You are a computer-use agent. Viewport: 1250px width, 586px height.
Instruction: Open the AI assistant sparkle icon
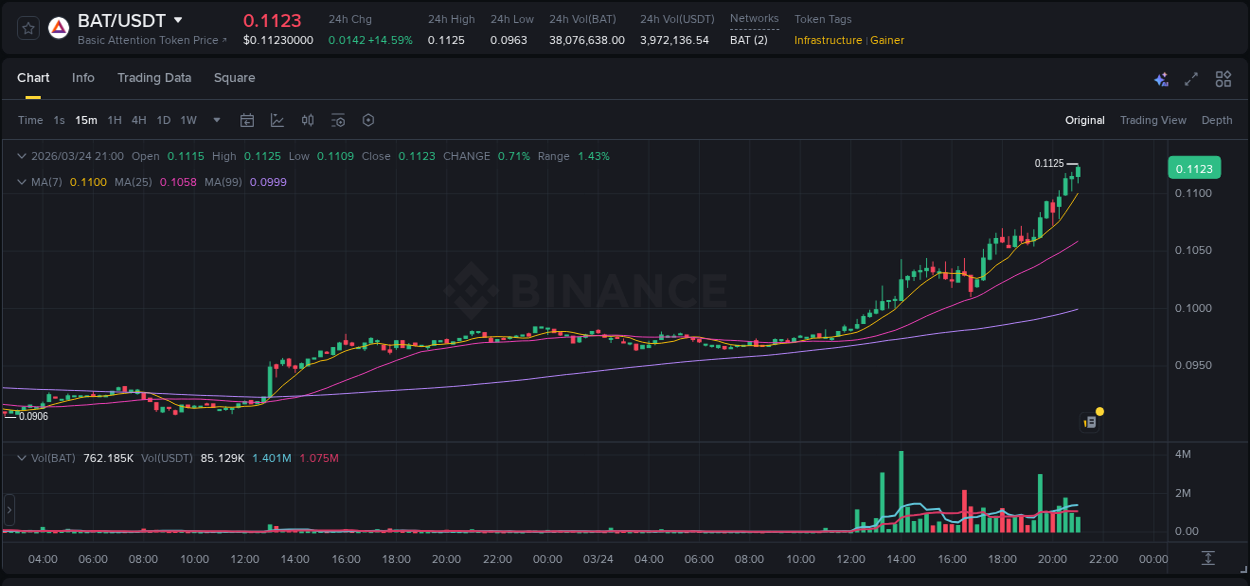1161,79
